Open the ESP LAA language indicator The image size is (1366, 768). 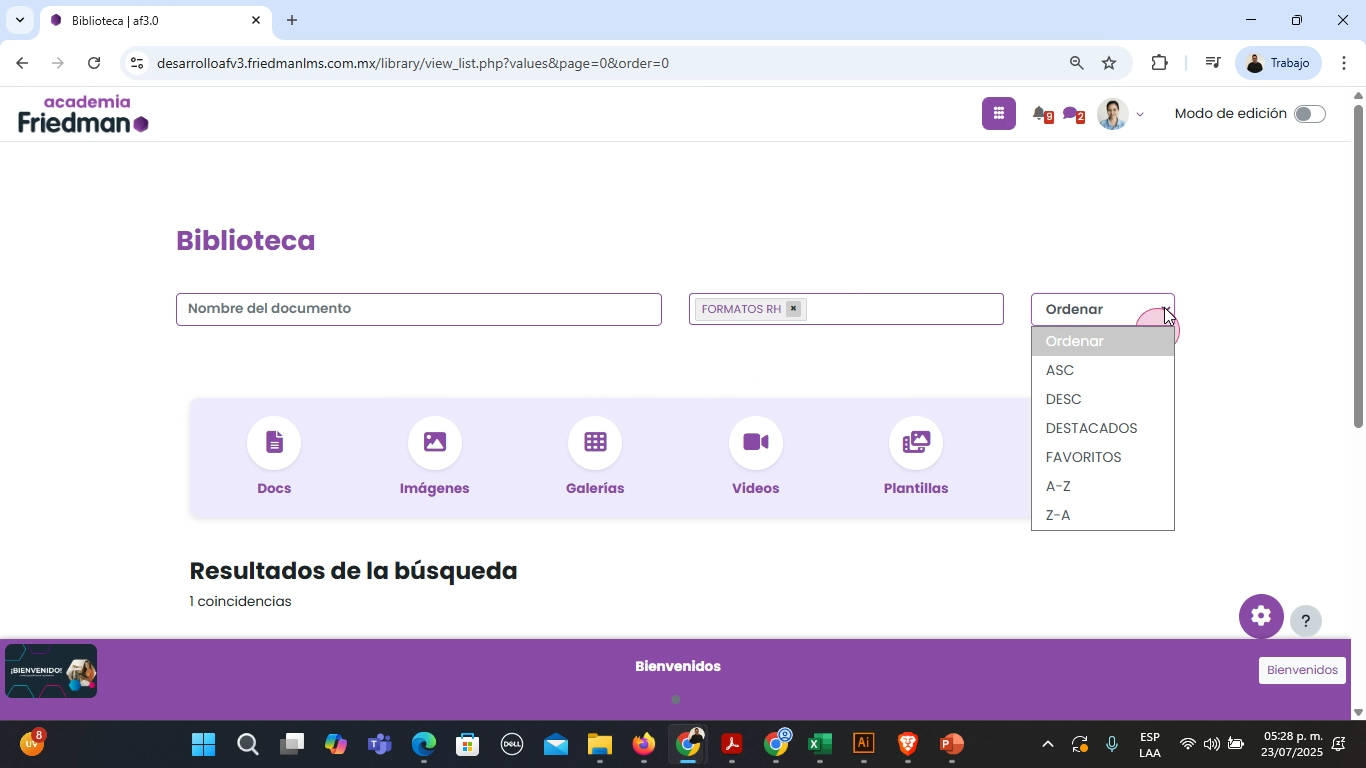pos(1150,745)
